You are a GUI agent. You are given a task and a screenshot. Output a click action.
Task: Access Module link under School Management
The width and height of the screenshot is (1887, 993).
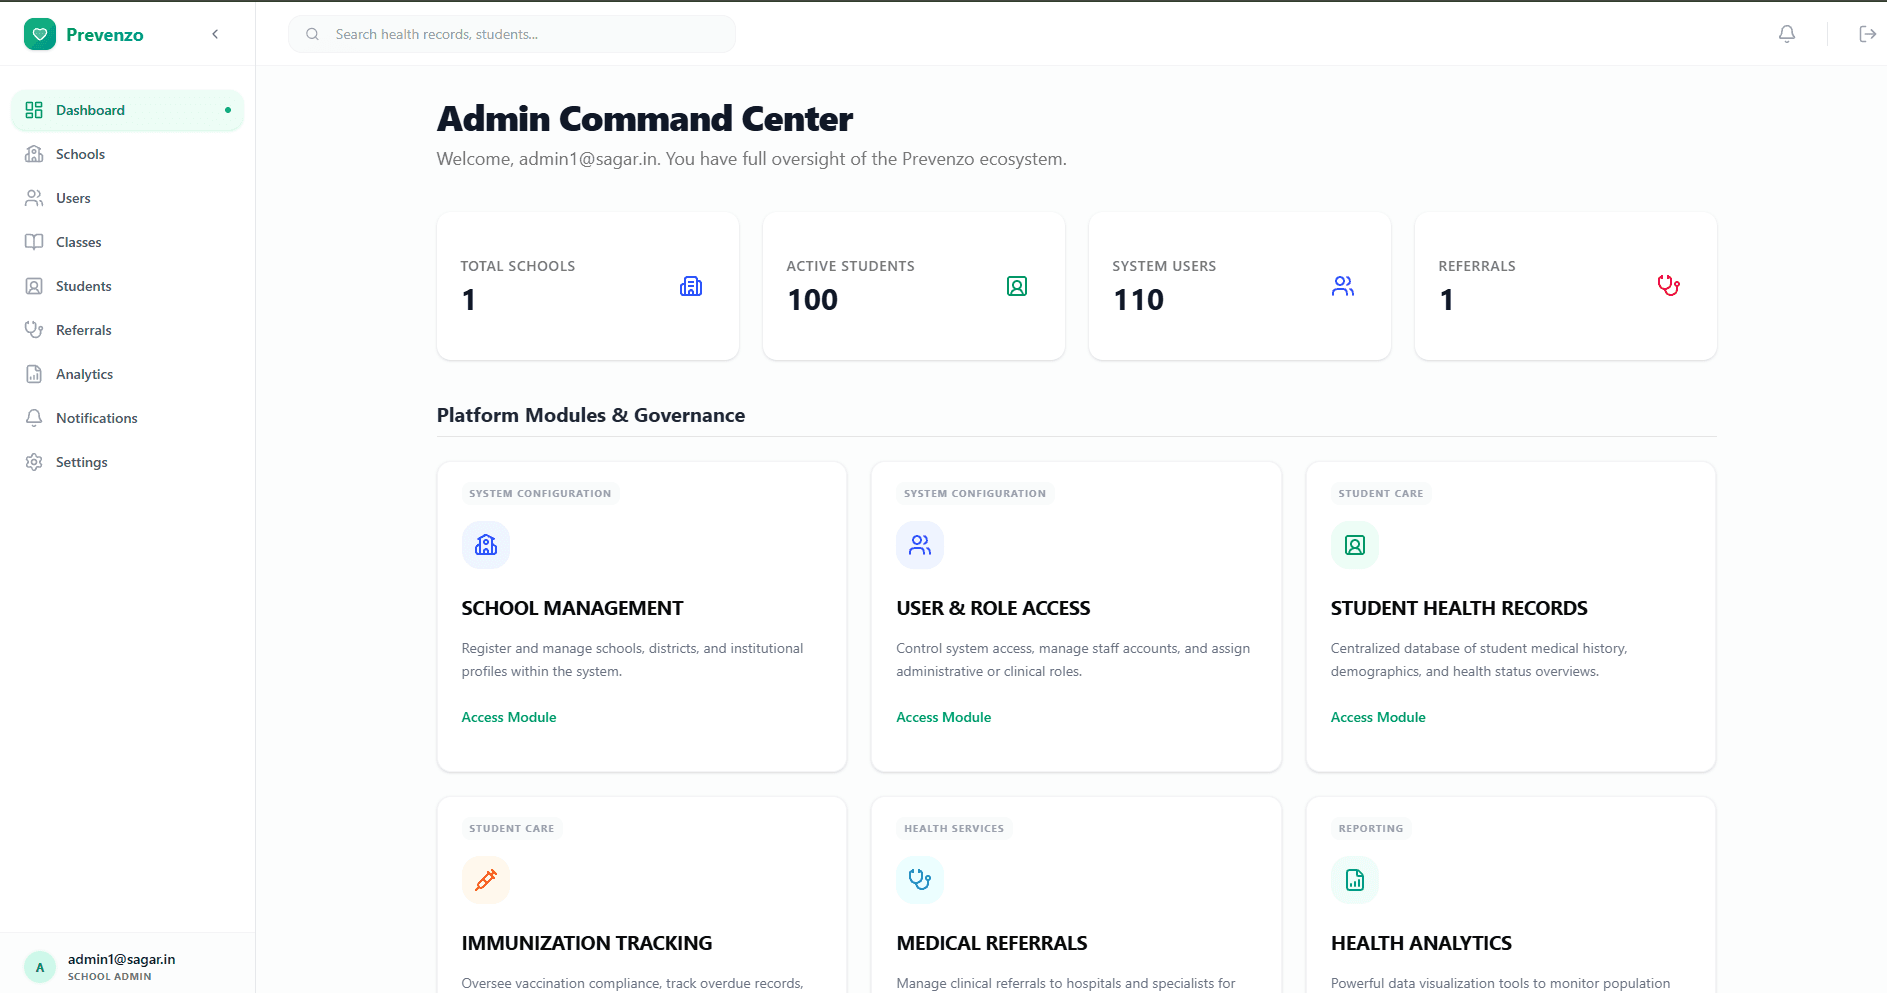[x=509, y=717]
